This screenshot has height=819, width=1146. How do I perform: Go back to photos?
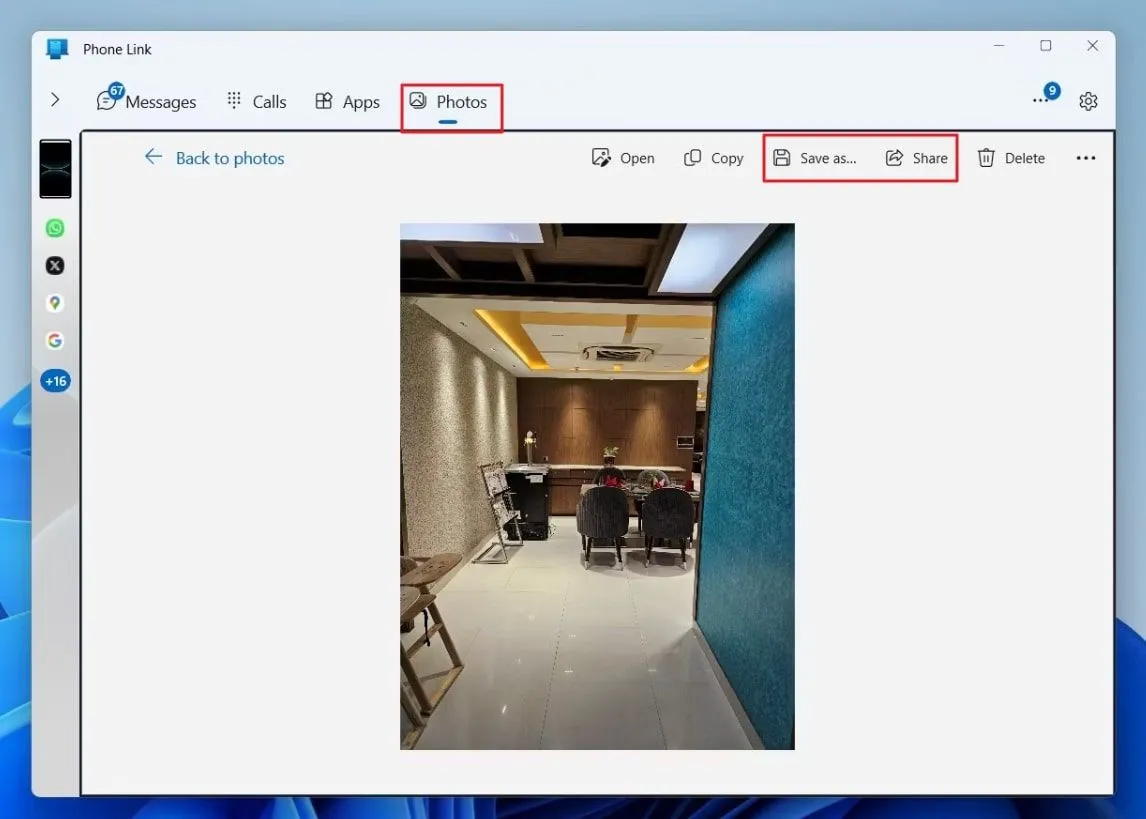click(214, 158)
